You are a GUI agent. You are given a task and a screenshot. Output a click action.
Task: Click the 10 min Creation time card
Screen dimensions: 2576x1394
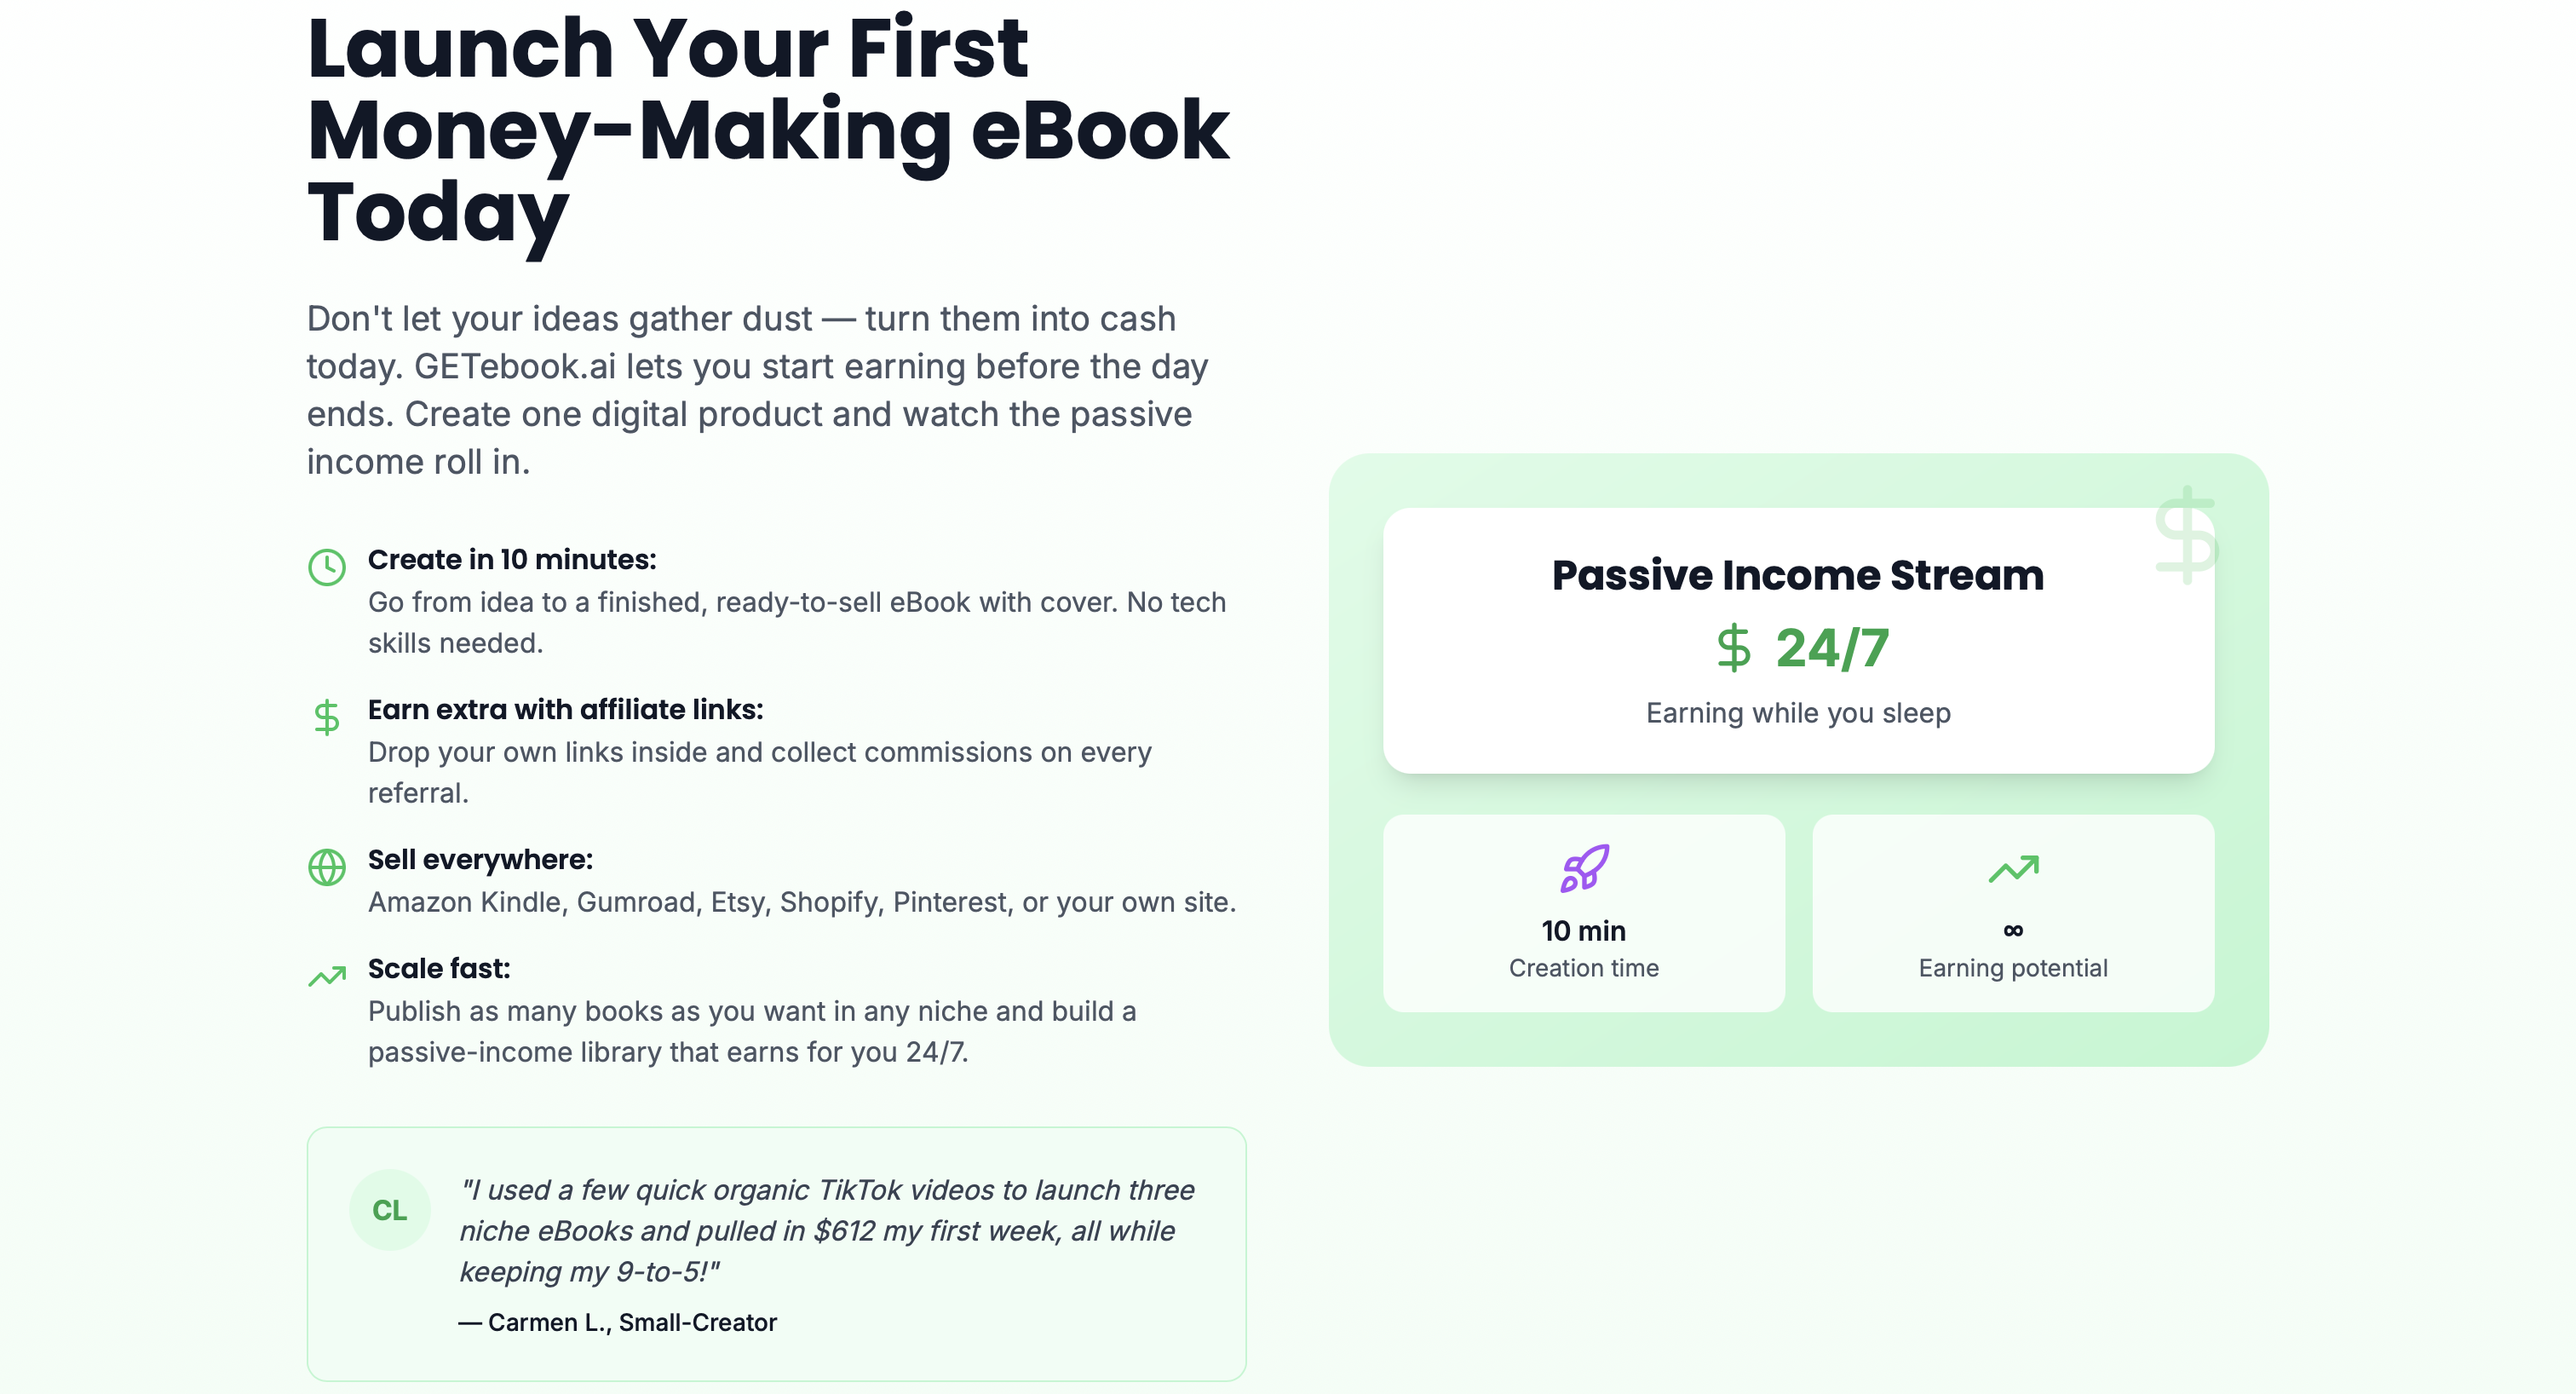(x=1584, y=913)
